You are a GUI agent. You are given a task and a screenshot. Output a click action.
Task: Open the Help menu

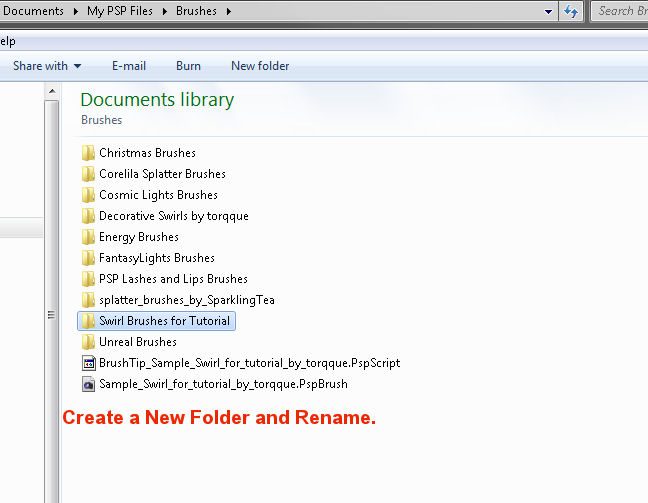point(7,41)
